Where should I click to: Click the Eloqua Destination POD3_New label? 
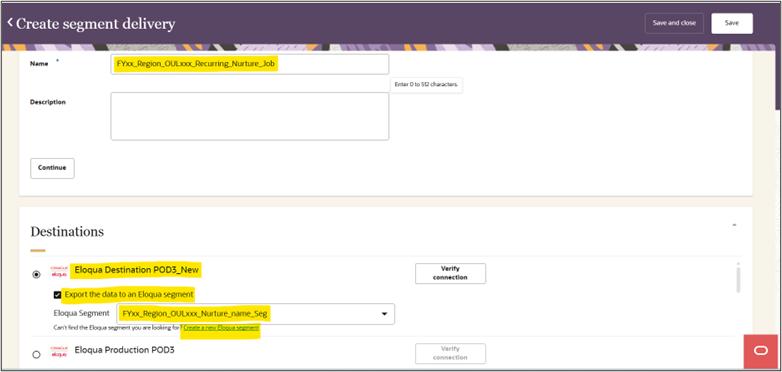(137, 270)
